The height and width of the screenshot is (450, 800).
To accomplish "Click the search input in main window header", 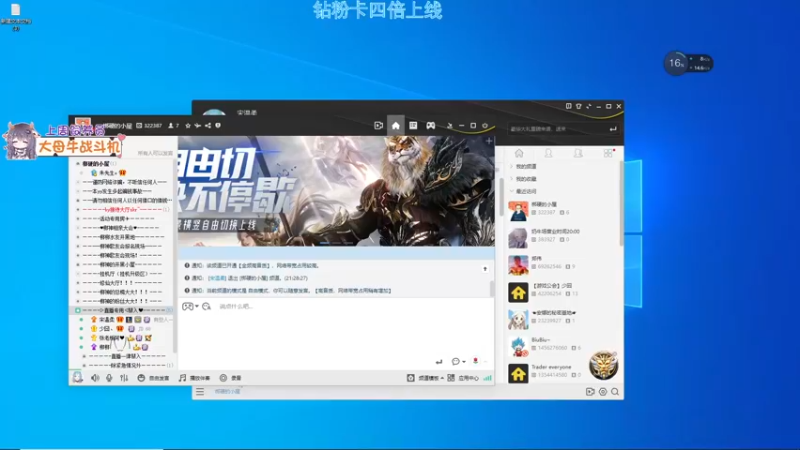I will (x=556, y=129).
